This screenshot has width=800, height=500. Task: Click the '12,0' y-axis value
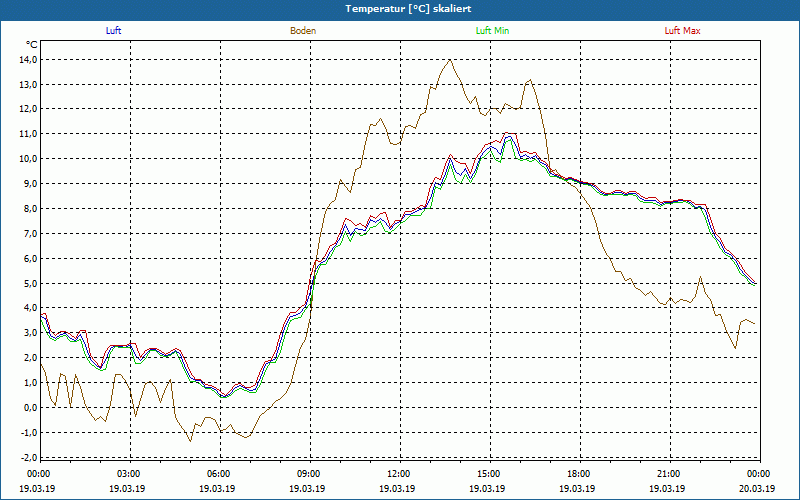pyautogui.click(x=29, y=109)
